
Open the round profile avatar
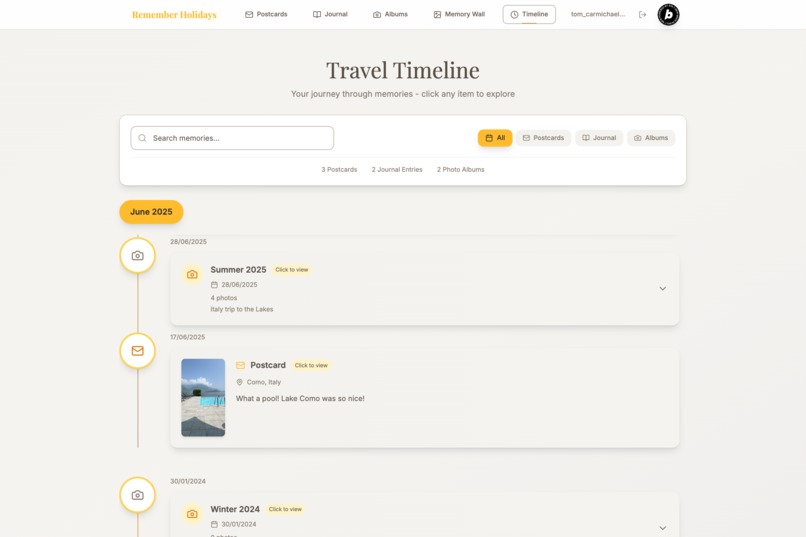pyautogui.click(x=668, y=14)
